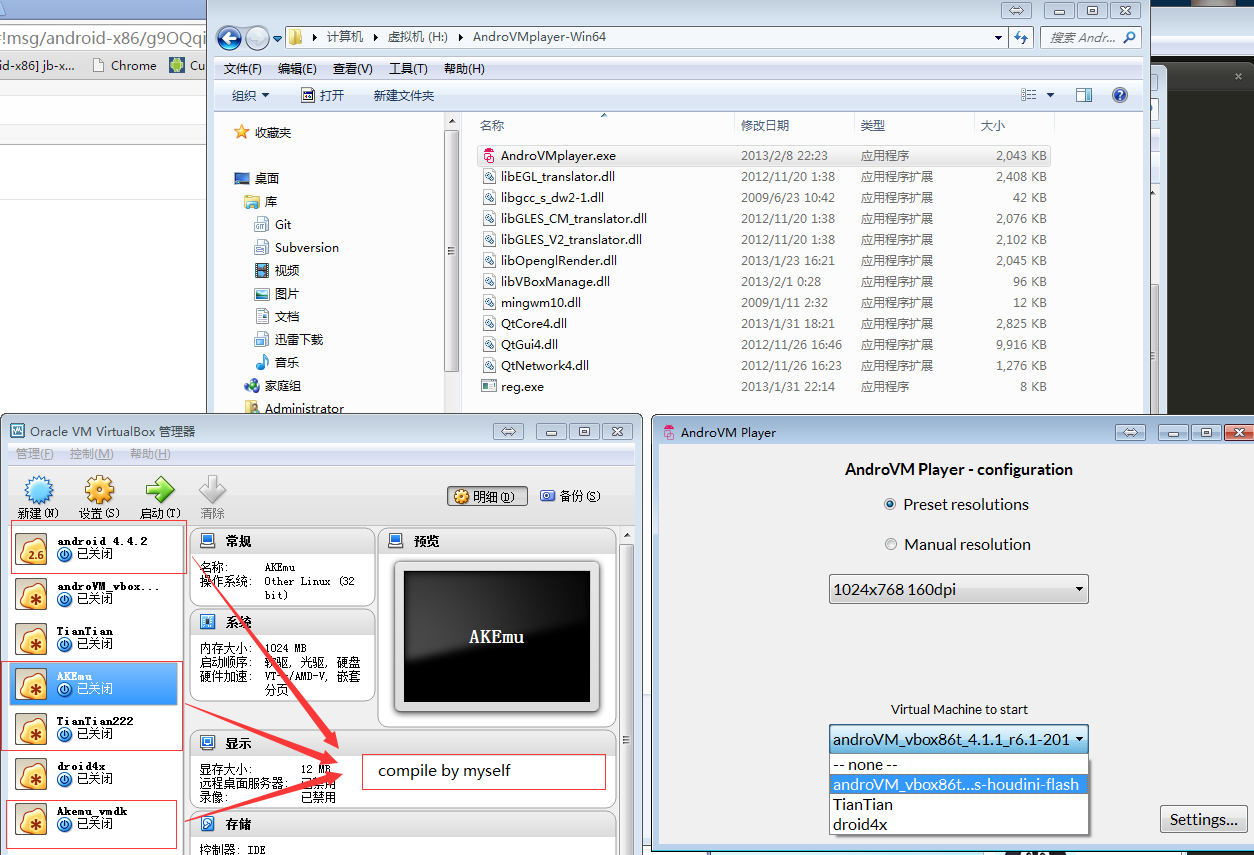Open the Virtual Machine to start combo box
The width and height of the screenshot is (1254, 855).
click(958, 740)
